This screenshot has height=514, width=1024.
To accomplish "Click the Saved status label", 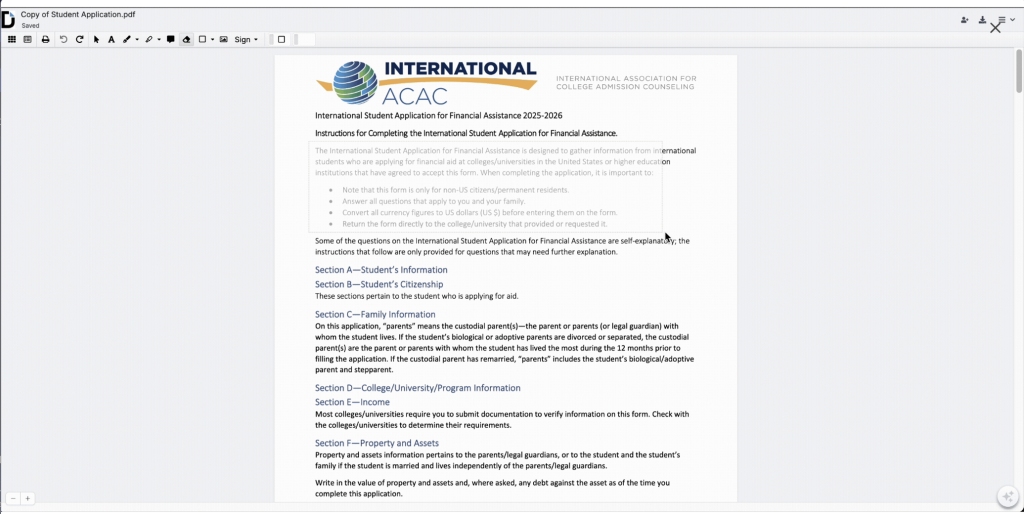I will (x=30, y=25).
